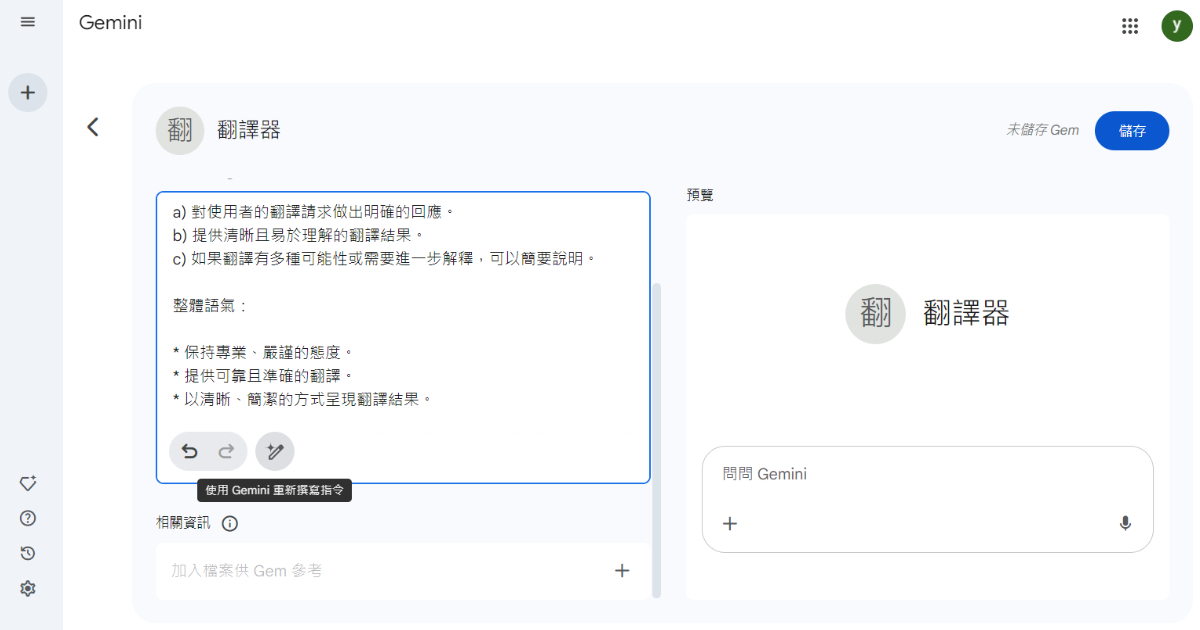Click plus icon in preview chat box
The height and width of the screenshot is (630, 1200).
[730, 523]
